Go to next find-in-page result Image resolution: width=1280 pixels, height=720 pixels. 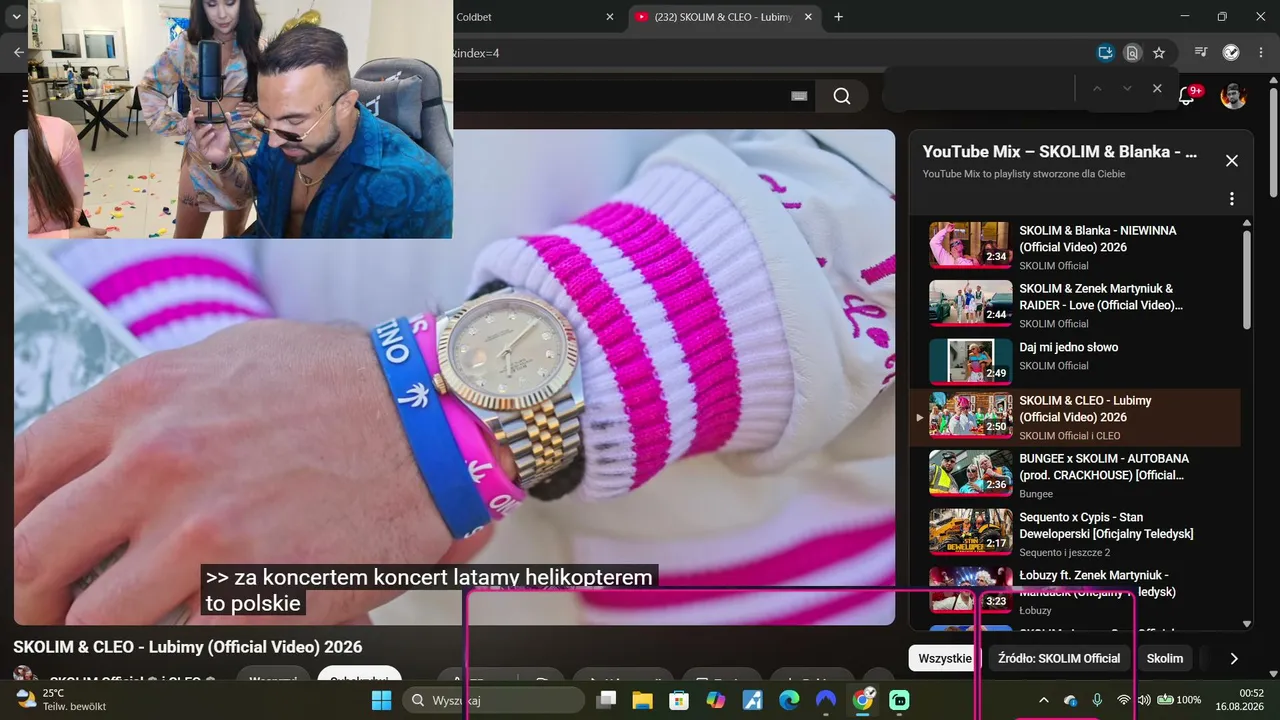click(x=1127, y=89)
